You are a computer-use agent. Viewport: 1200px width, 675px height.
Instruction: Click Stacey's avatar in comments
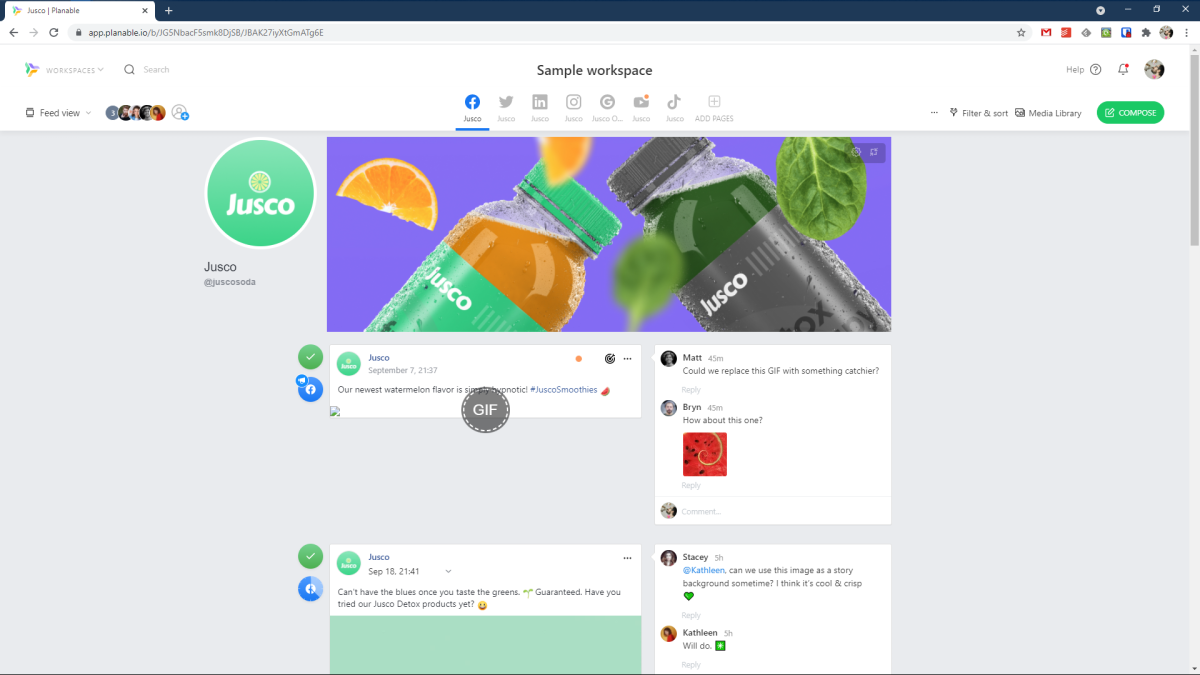pos(669,558)
